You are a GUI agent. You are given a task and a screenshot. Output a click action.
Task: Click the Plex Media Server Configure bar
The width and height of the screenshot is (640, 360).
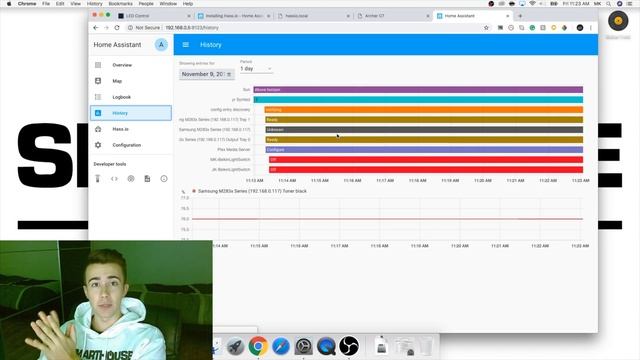coord(424,150)
